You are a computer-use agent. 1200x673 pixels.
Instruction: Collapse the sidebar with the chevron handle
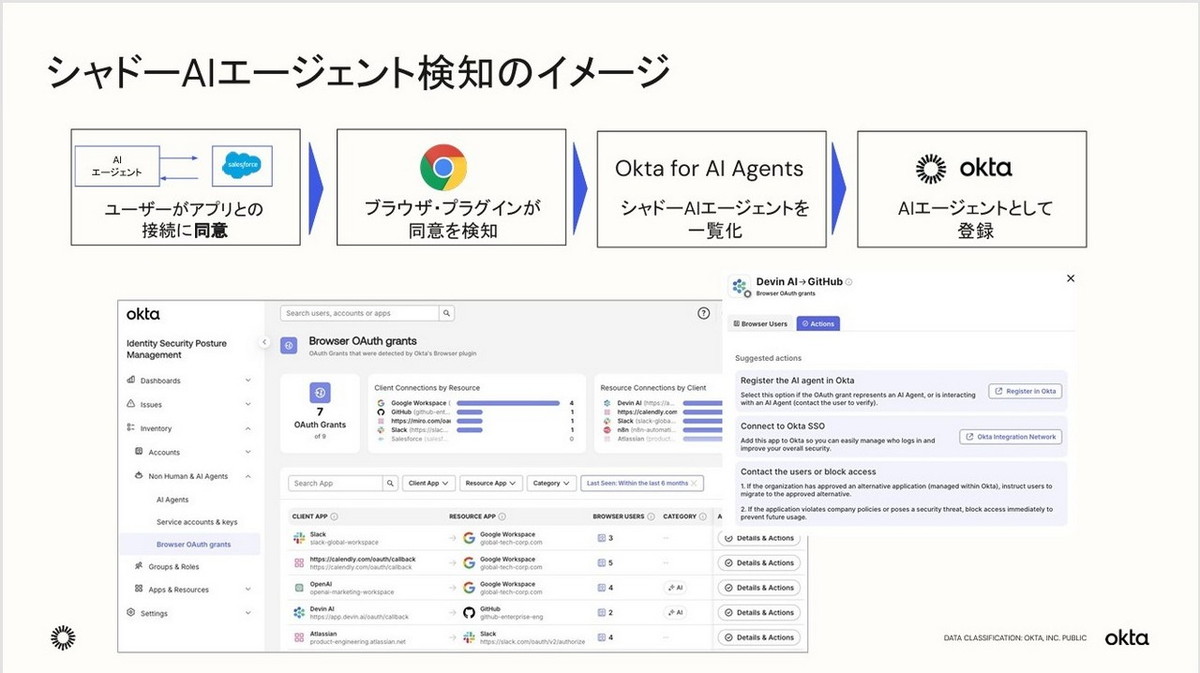tap(264, 342)
